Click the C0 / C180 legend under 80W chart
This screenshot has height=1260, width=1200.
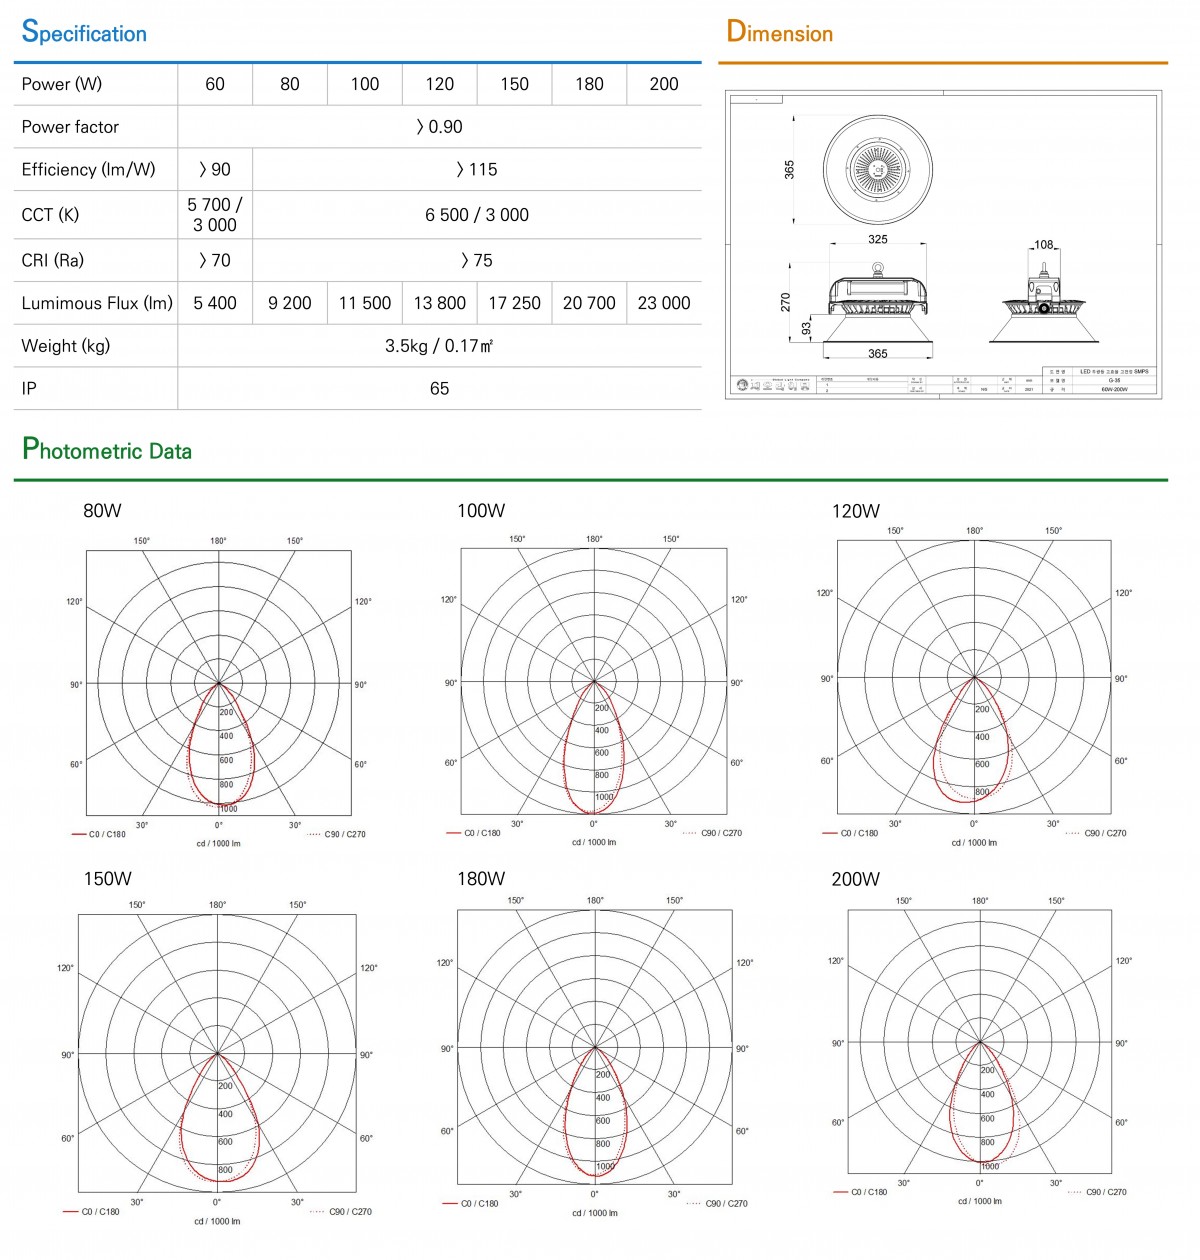coord(99,834)
